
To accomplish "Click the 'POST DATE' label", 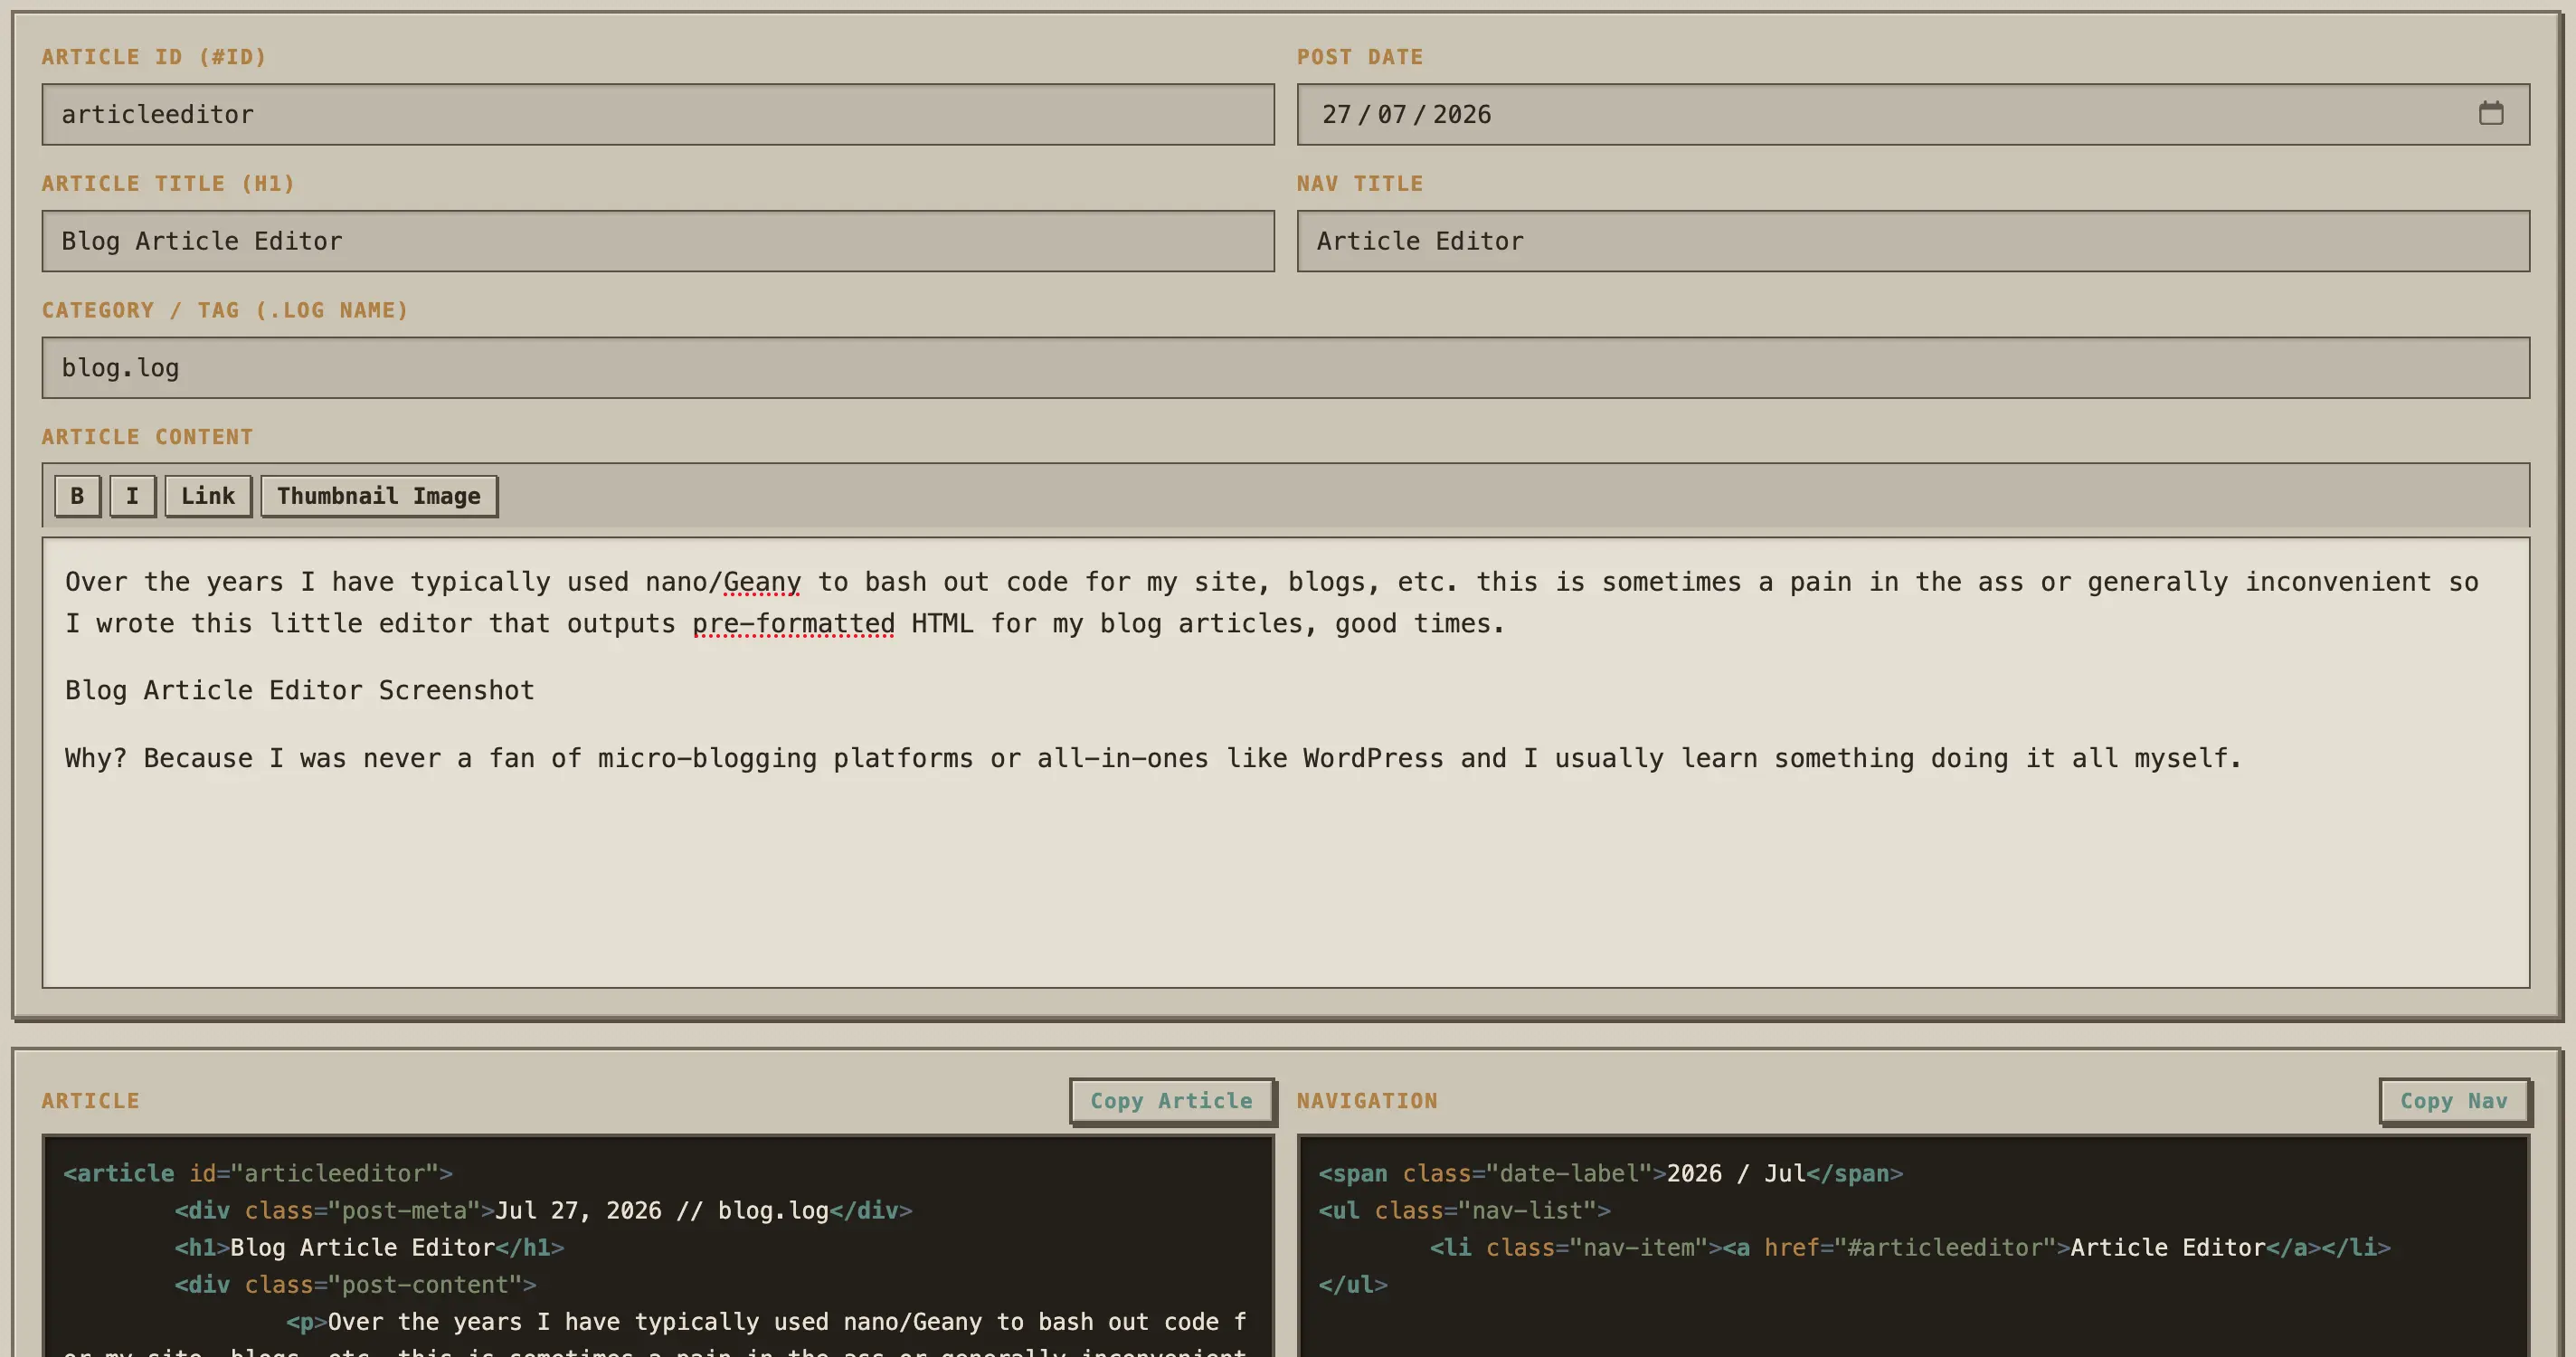I will click(x=1360, y=57).
